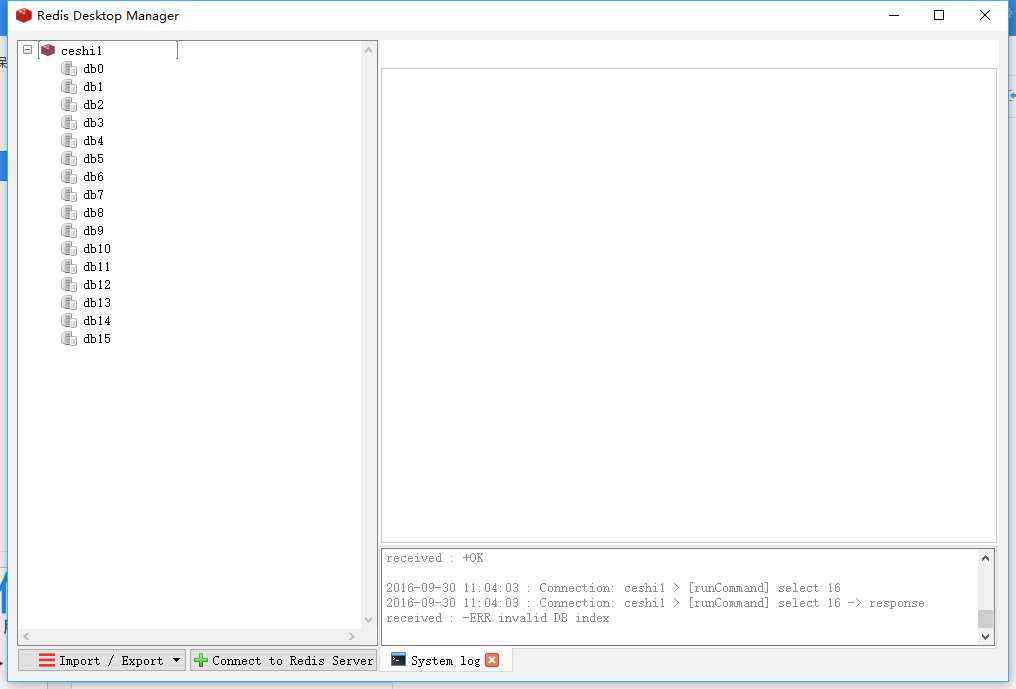Click tree panel scroll up arrow
This screenshot has width=1016, height=689.
pos(368,50)
